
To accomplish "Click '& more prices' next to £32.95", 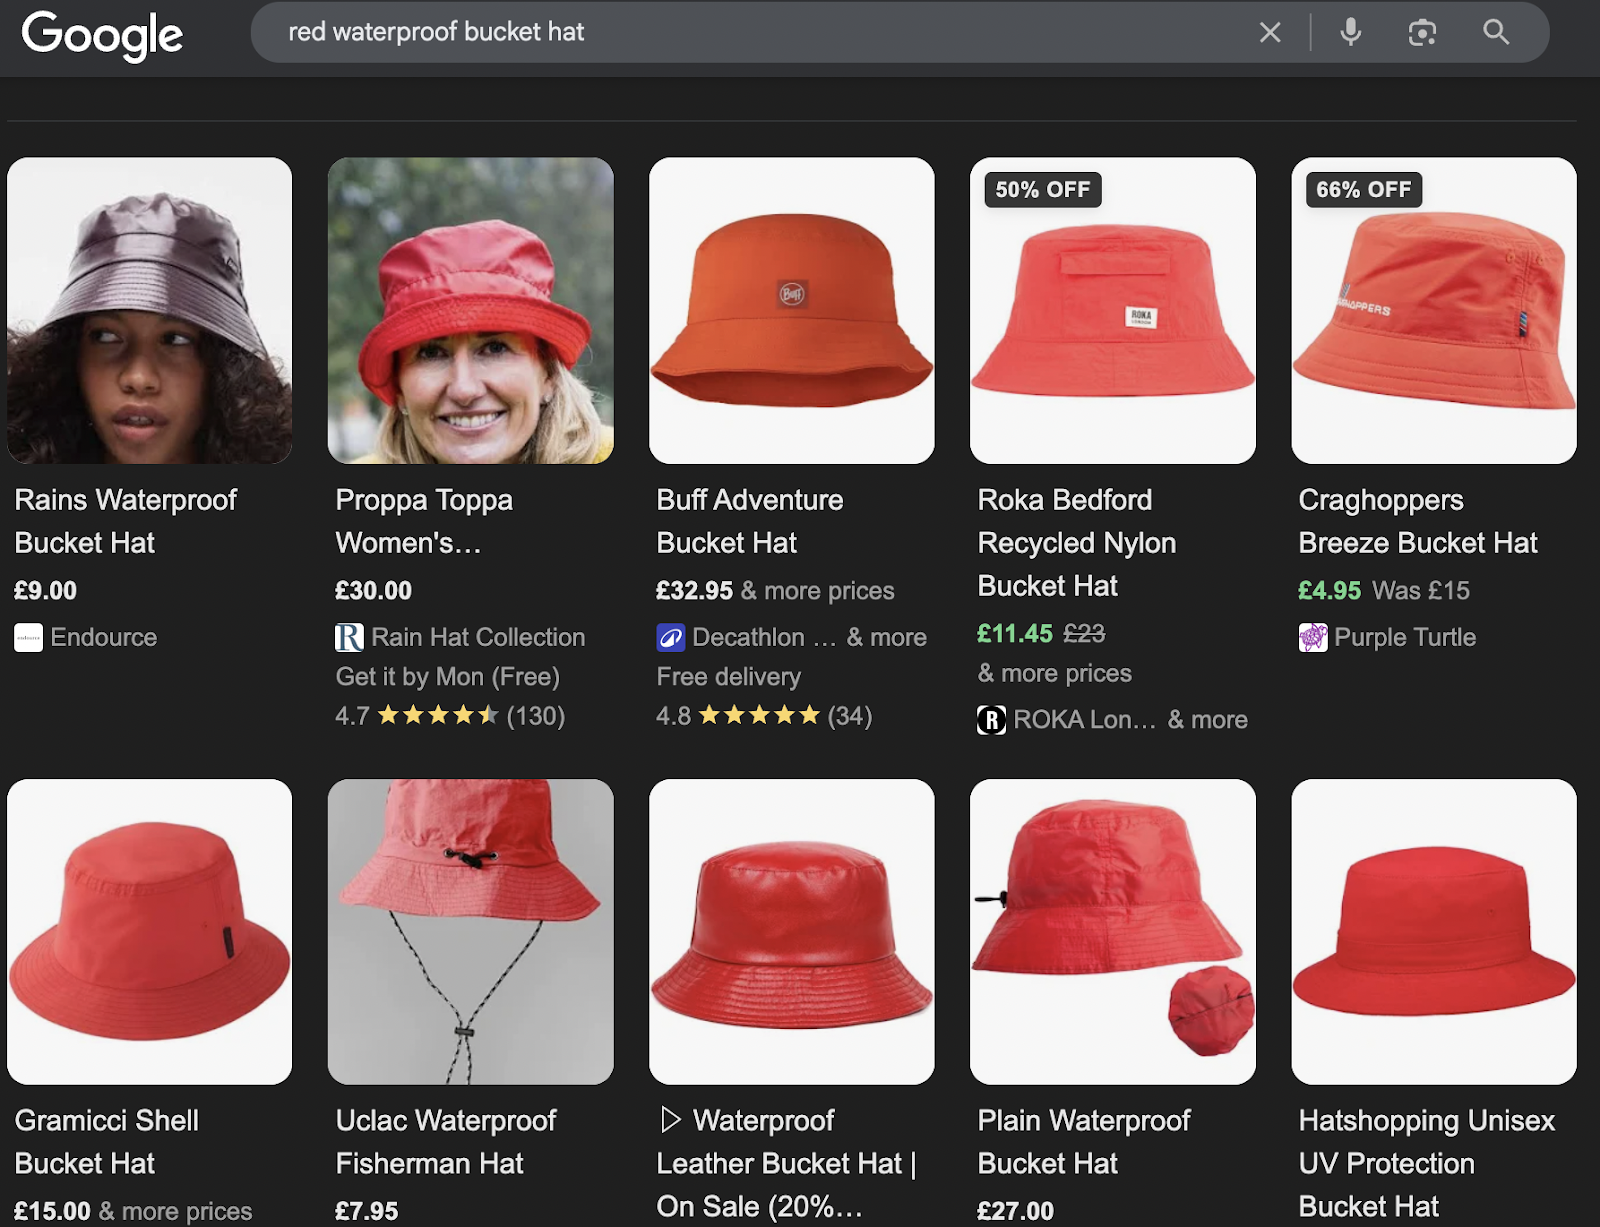I will click(x=818, y=591).
